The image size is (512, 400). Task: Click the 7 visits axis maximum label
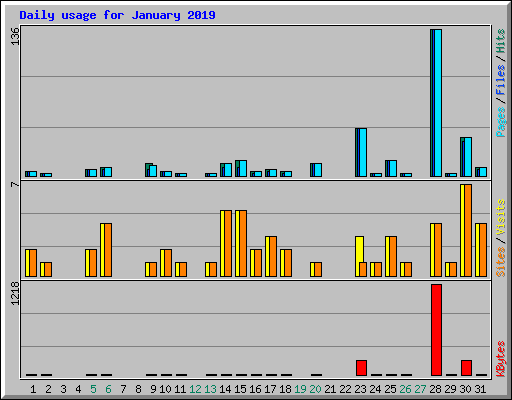[15, 184]
